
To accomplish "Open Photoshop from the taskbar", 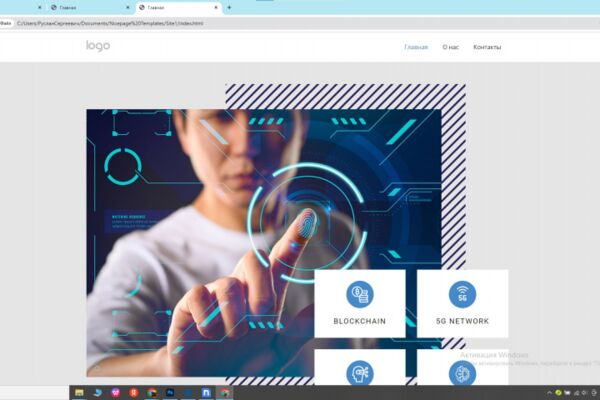I will (x=170, y=392).
